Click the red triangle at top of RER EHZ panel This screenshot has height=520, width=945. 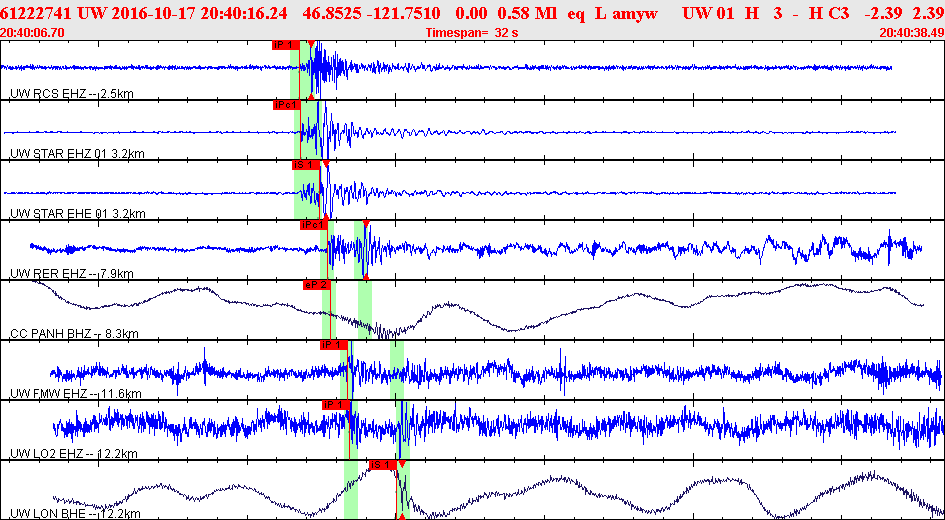coord(366,224)
